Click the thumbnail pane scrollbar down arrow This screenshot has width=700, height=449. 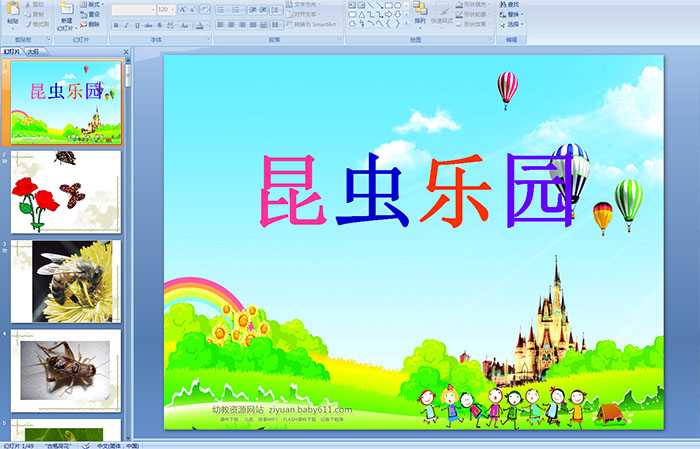[x=129, y=438]
